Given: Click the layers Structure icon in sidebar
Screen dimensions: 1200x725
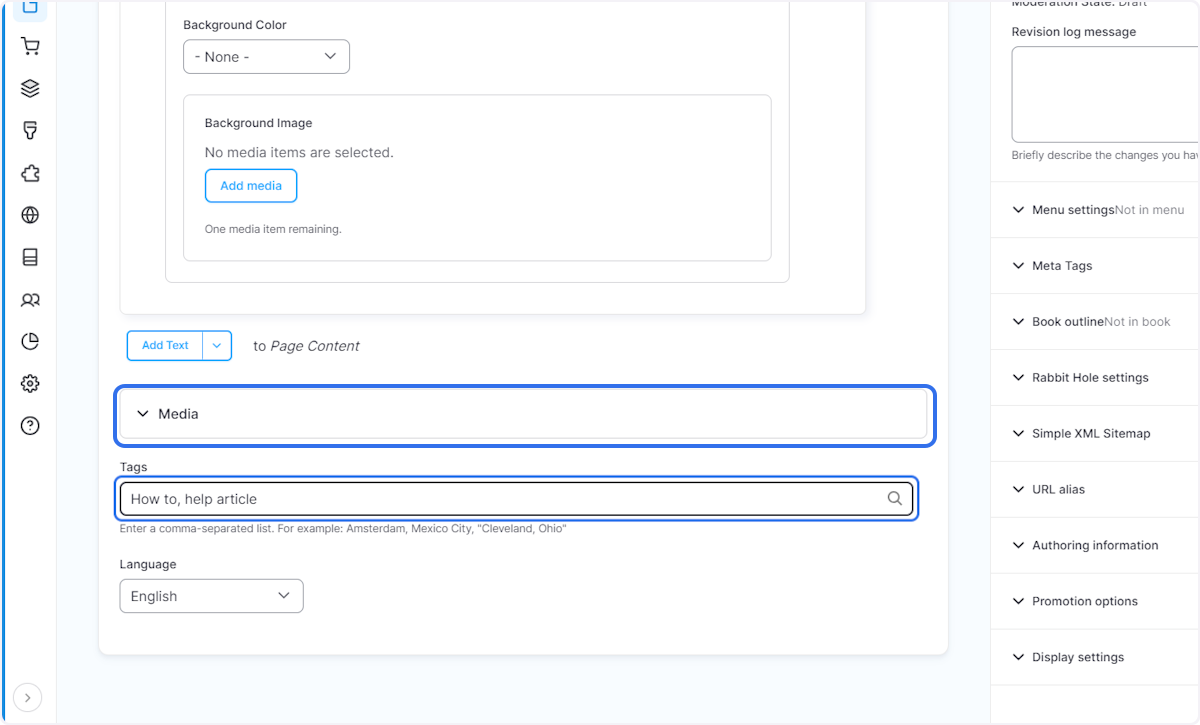Looking at the screenshot, I should point(29,88).
